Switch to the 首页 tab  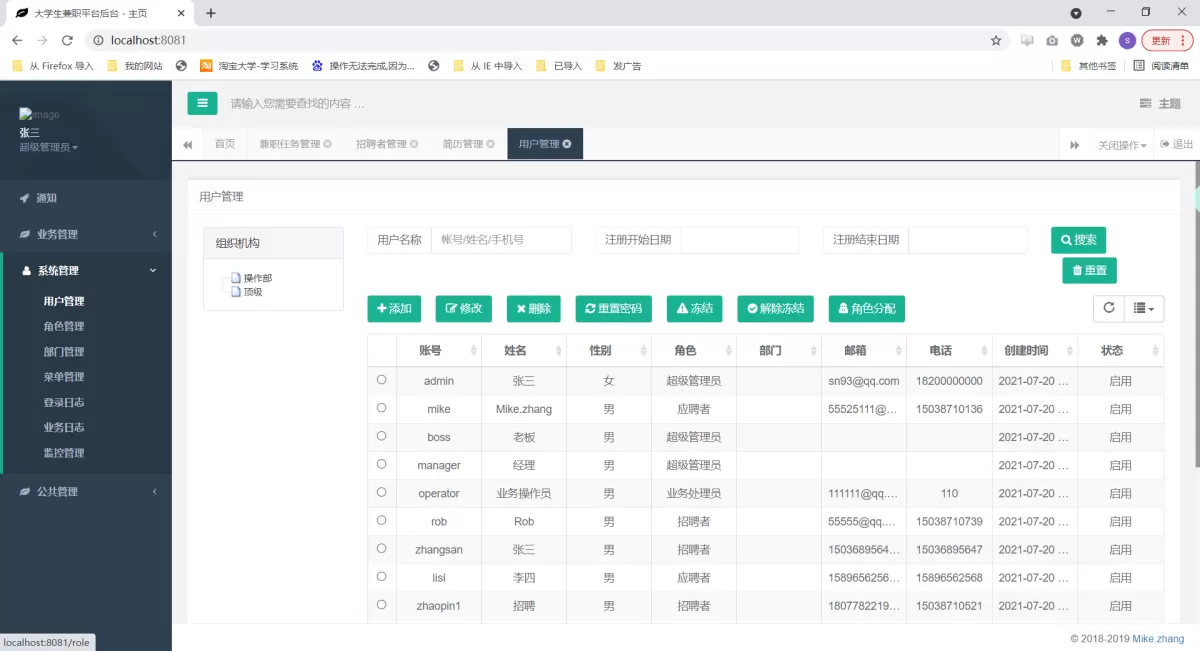click(x=224, y=143)
